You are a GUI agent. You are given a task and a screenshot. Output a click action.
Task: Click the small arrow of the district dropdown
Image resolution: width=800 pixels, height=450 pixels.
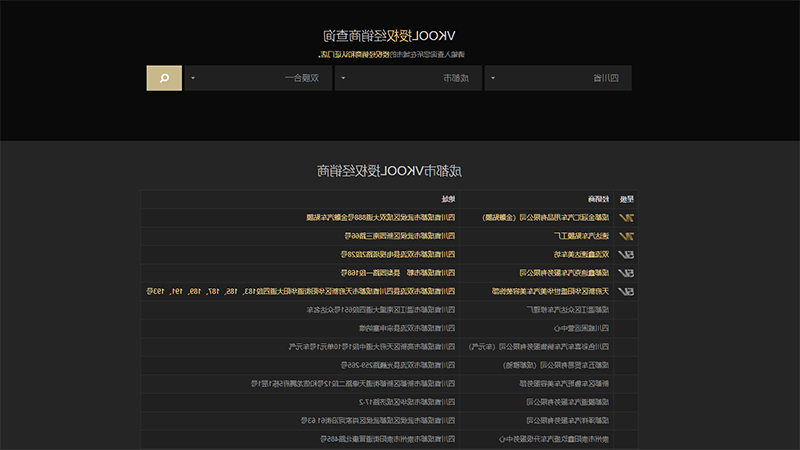coord(193,78)
